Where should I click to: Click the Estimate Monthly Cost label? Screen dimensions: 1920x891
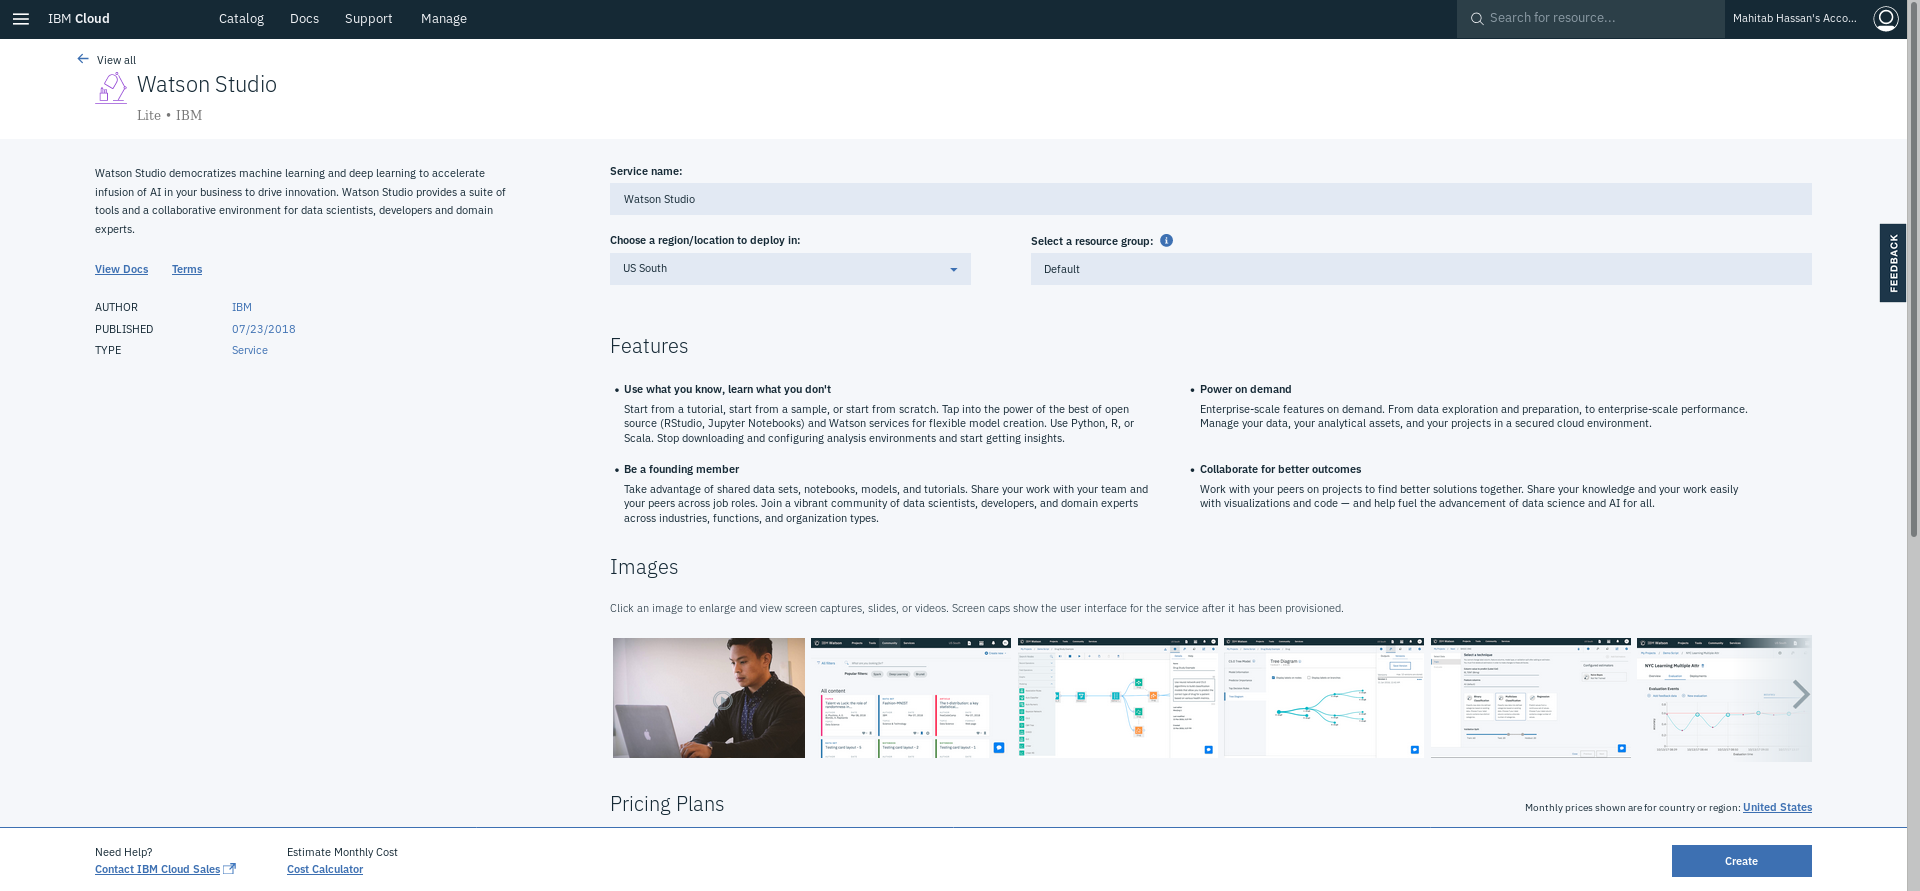click(x=342, y=852)
